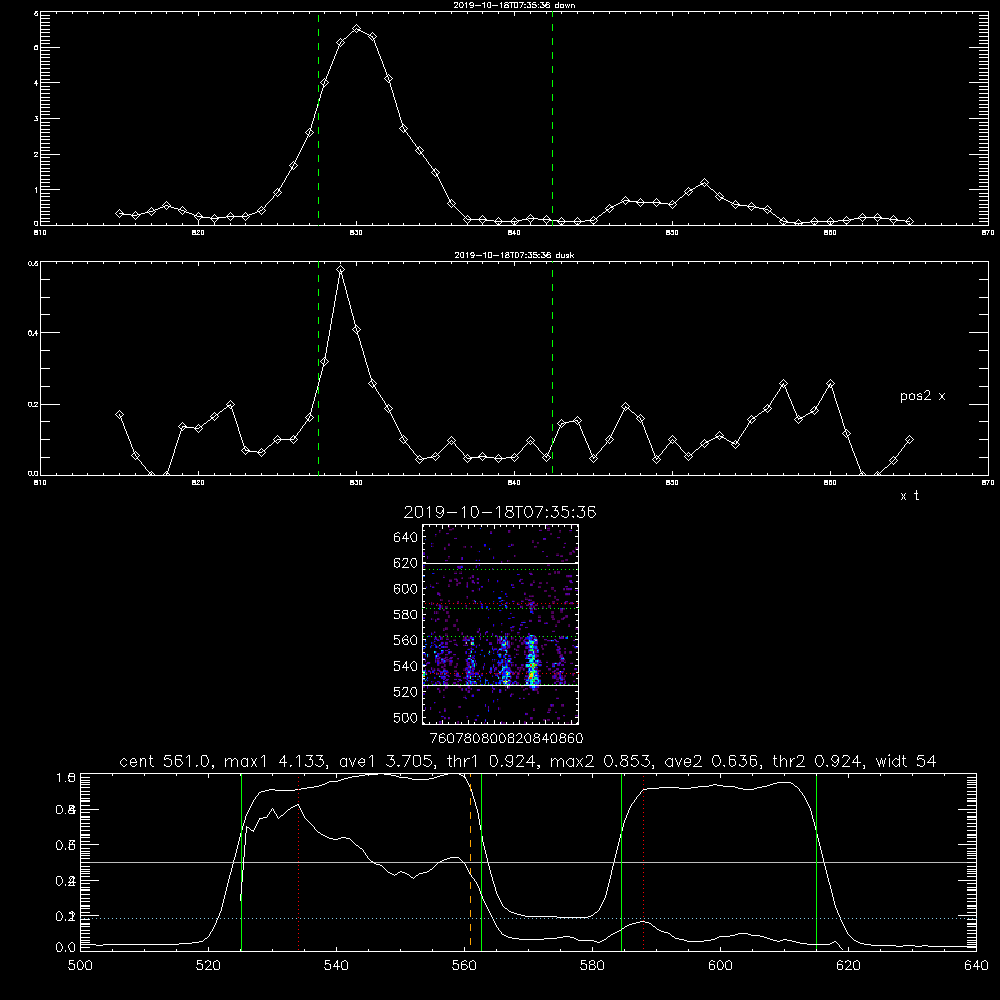The image size is (1000, 1000).
Task: Select the right green dashed line in dusk plot
Action: tap(552, 368)
